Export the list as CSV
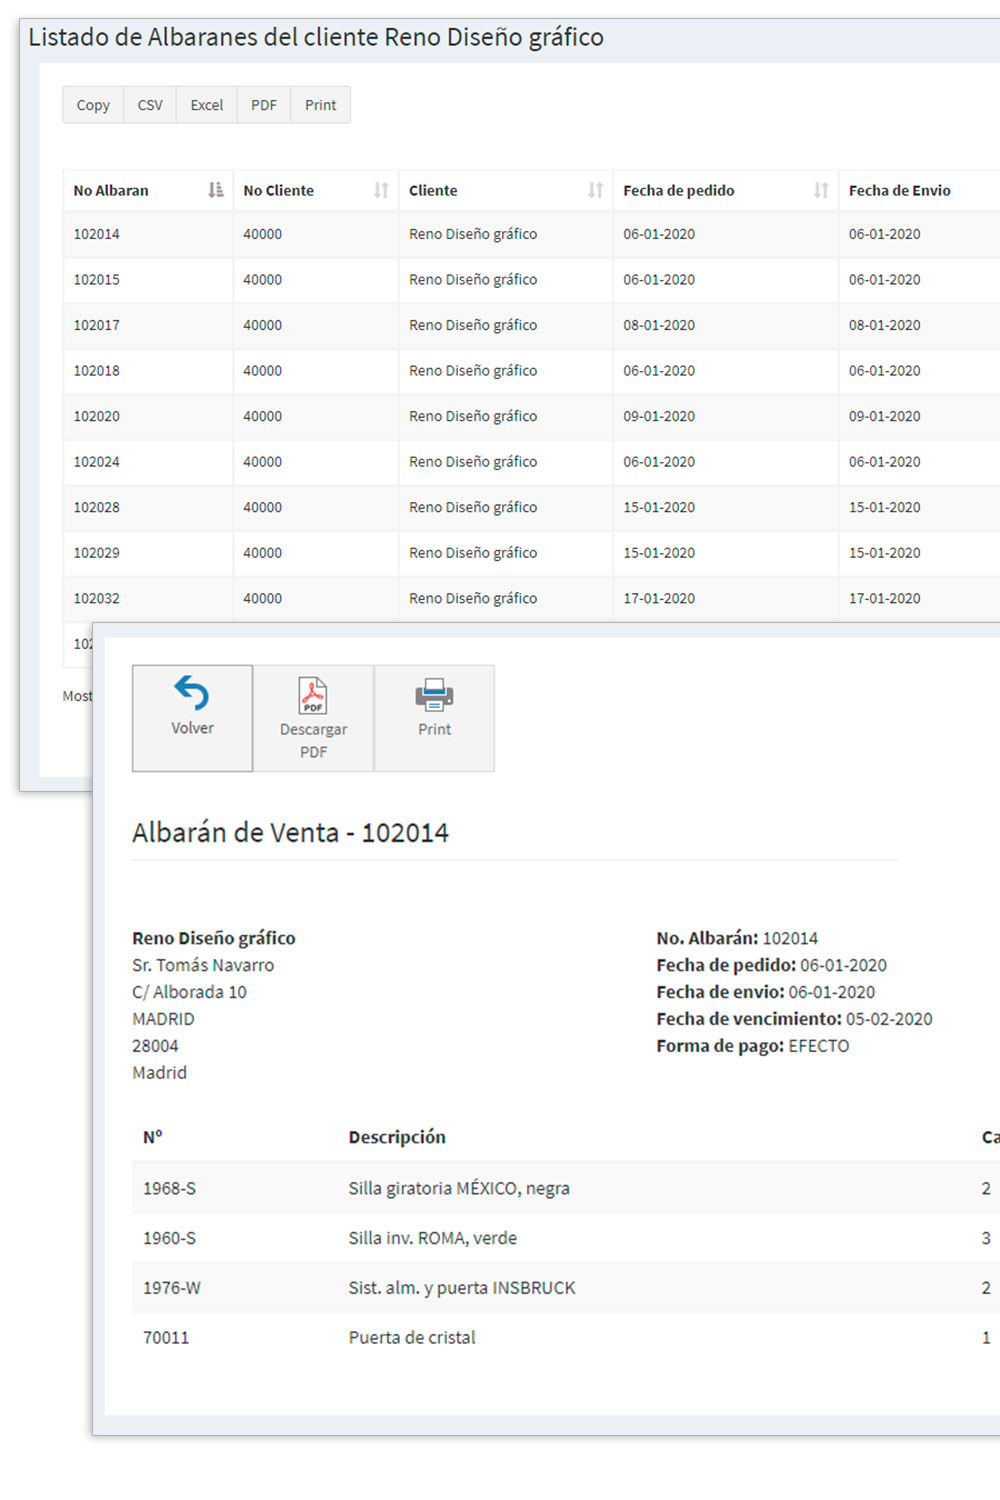Image resolution: width=1000 pixels, height=1500 pixels. (x=150, y=105)
